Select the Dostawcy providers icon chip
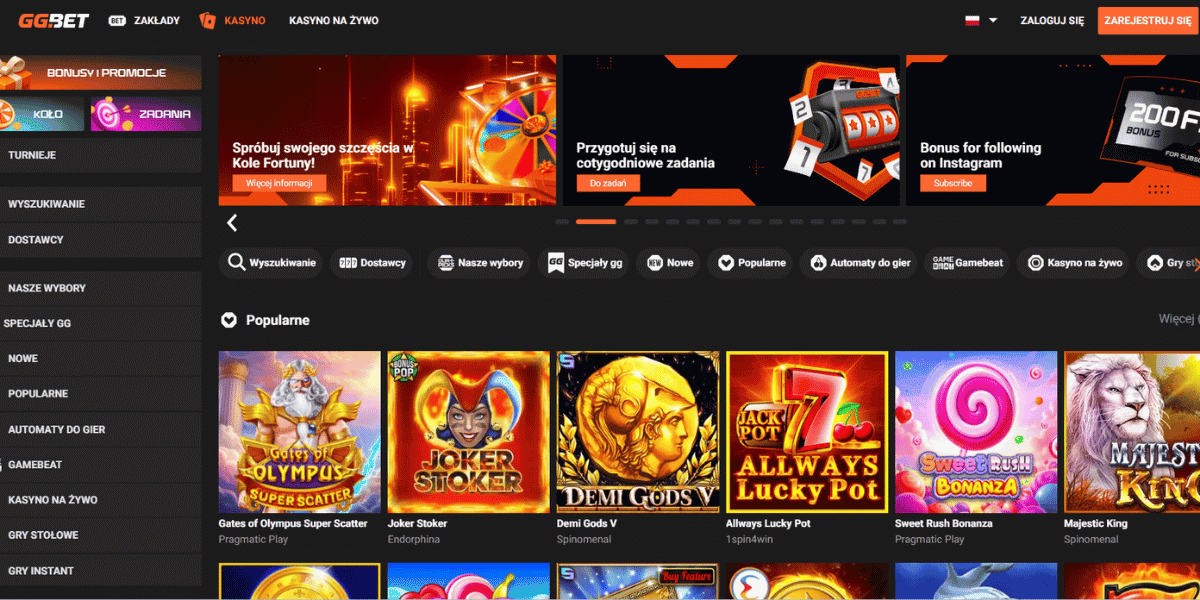The width and height of the screenshot is (1200, 600). point(373,263)
